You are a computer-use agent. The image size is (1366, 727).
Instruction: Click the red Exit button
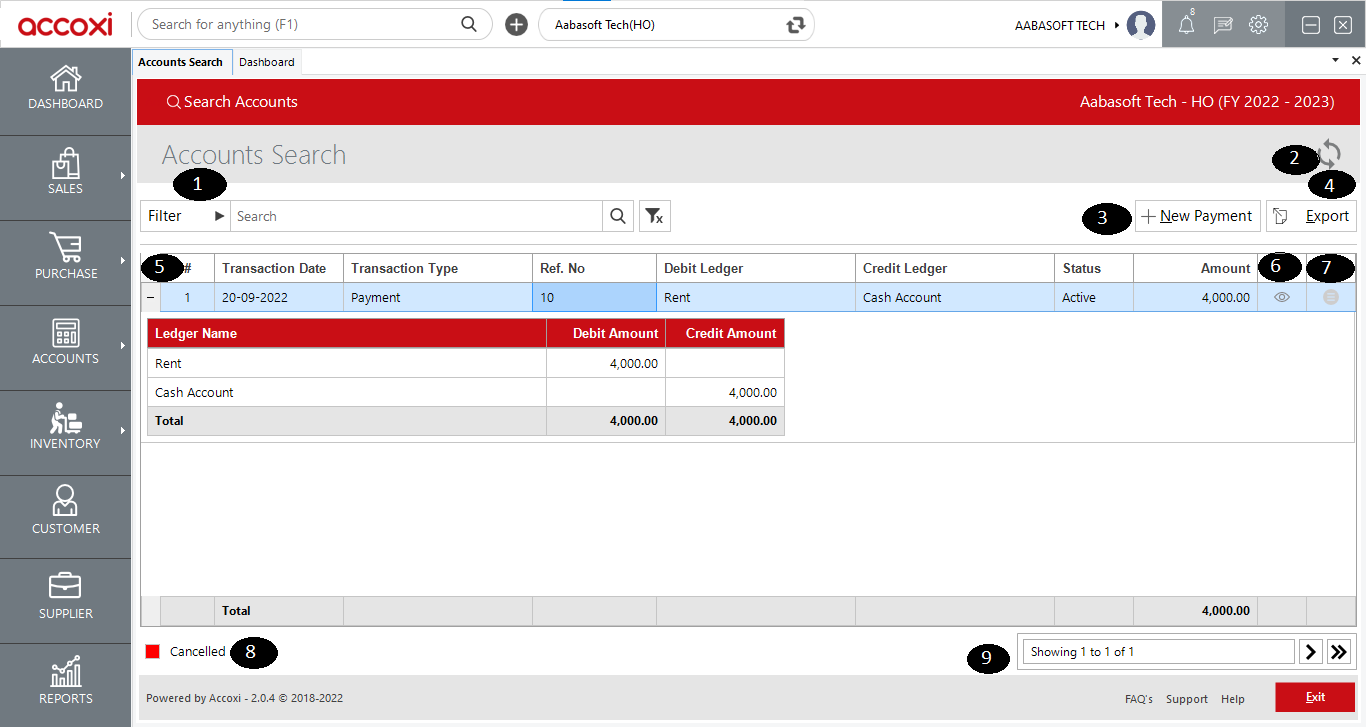[x=1315, y=697]
